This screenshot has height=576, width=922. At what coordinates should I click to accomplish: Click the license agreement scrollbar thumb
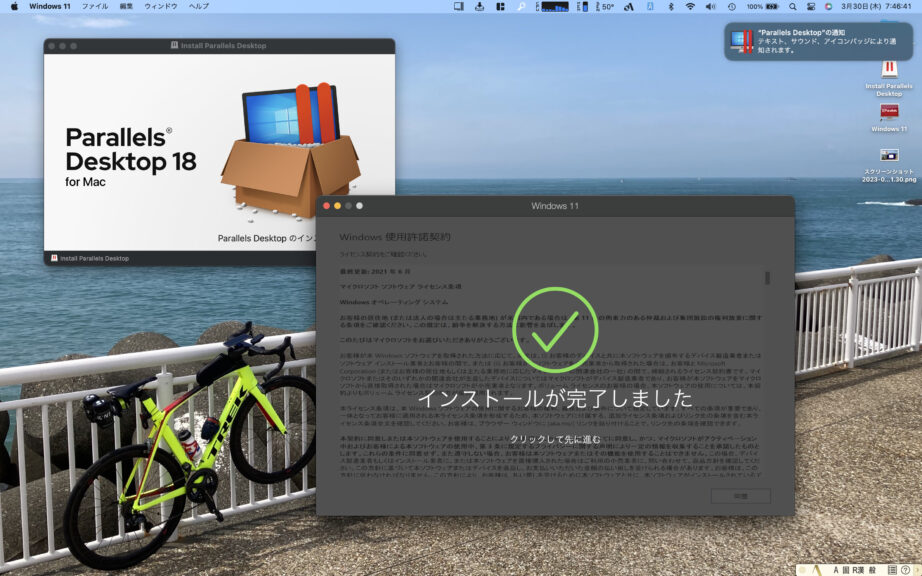tap(767, 278)
